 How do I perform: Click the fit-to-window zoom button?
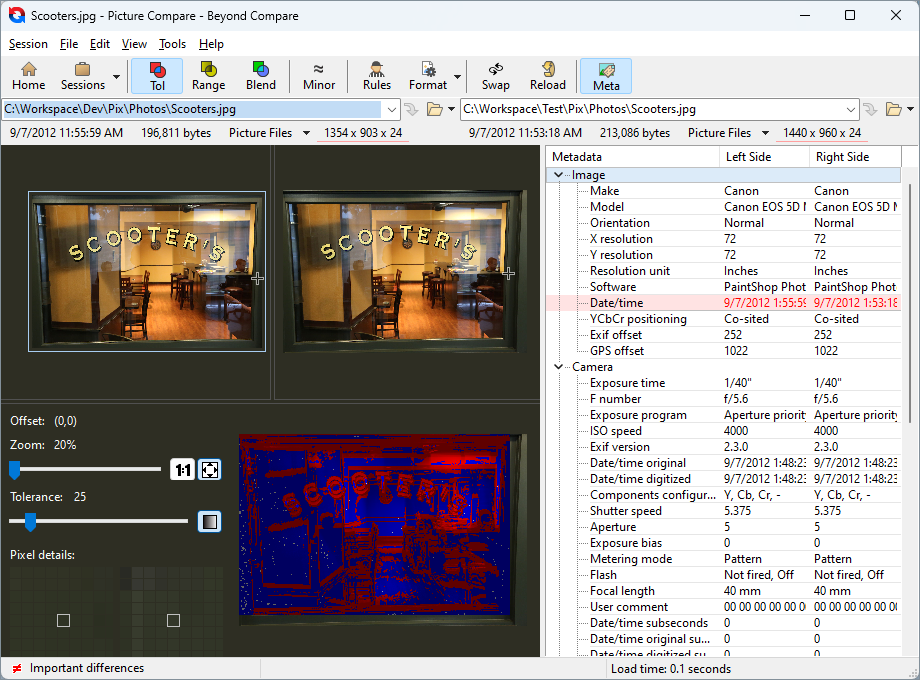(x=210, y=469)
